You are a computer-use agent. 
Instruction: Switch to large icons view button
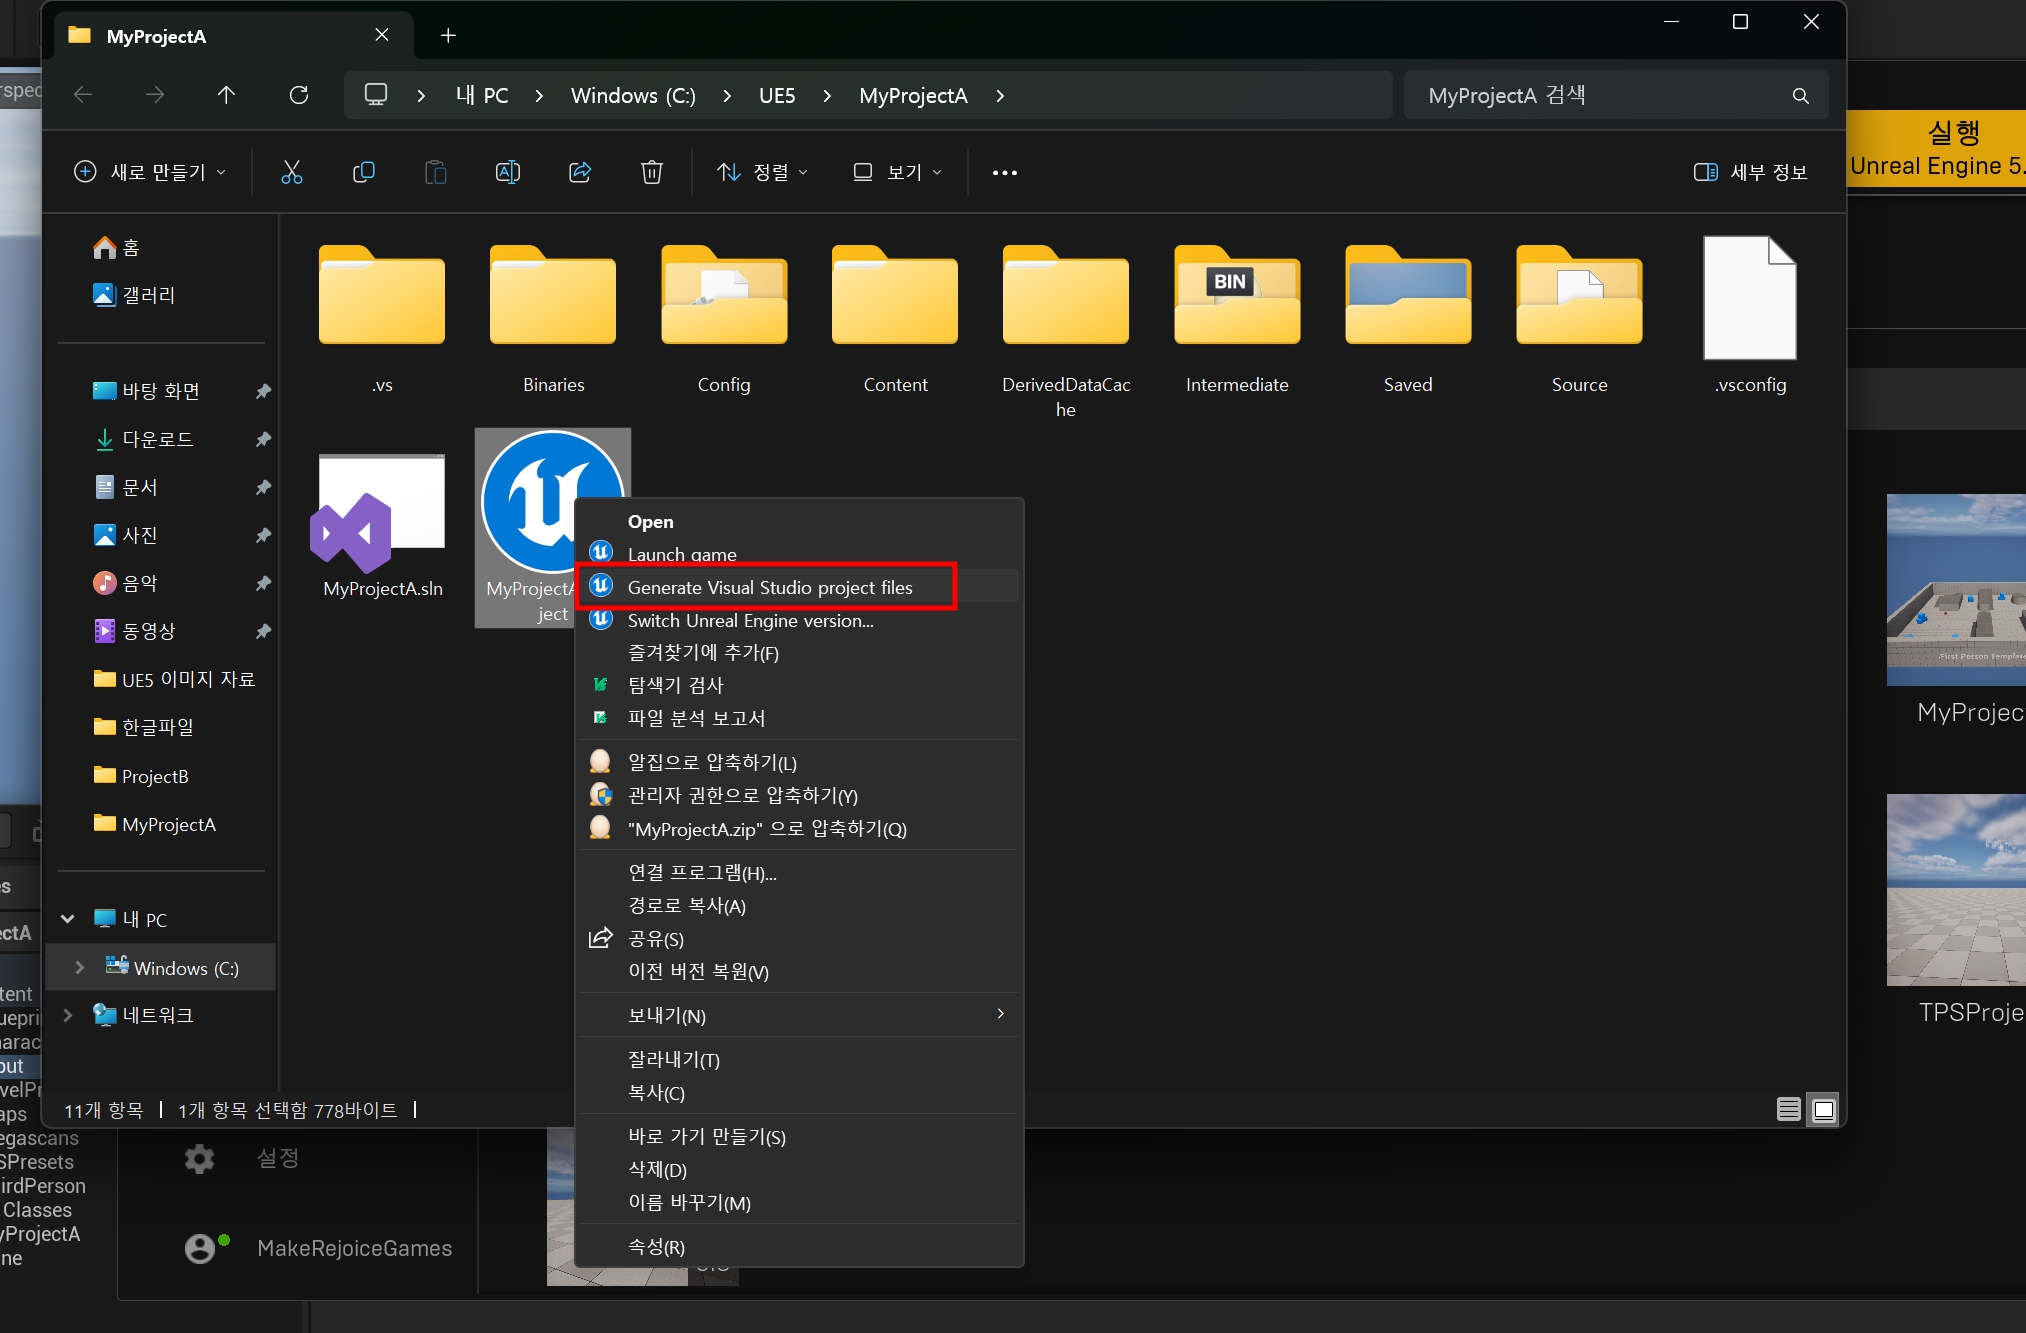1824,1109
